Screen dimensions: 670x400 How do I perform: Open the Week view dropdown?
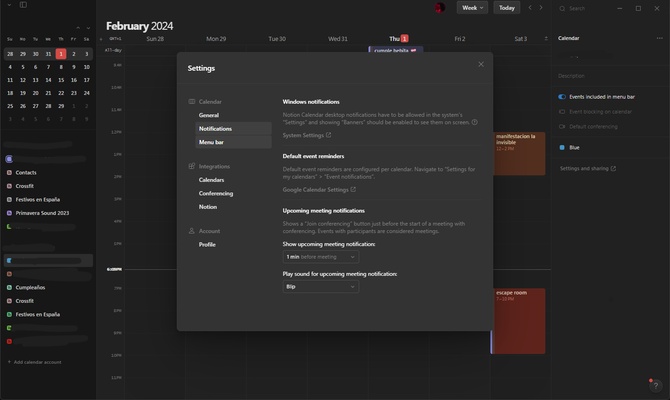click(472, 8)
